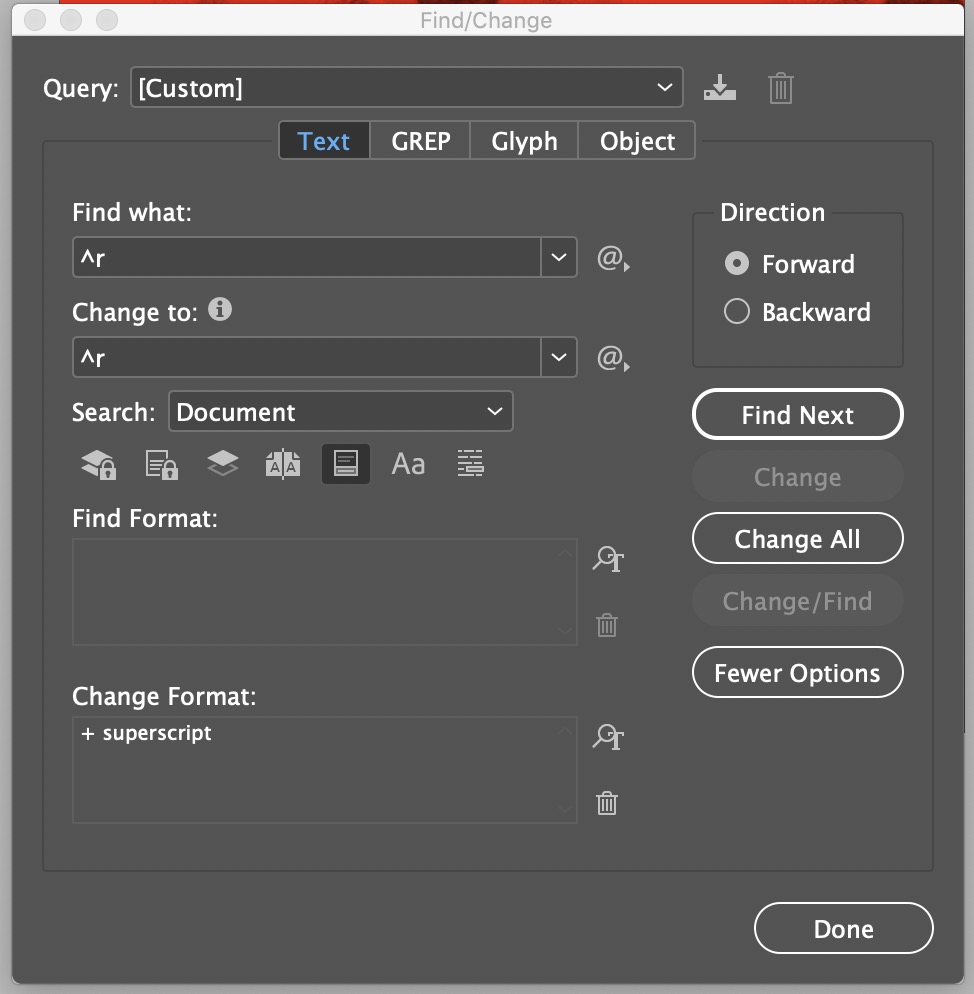Switch to the GREP tab
Image resolution: width=974 pixels, height=994 pixels.
coord(420,141)
